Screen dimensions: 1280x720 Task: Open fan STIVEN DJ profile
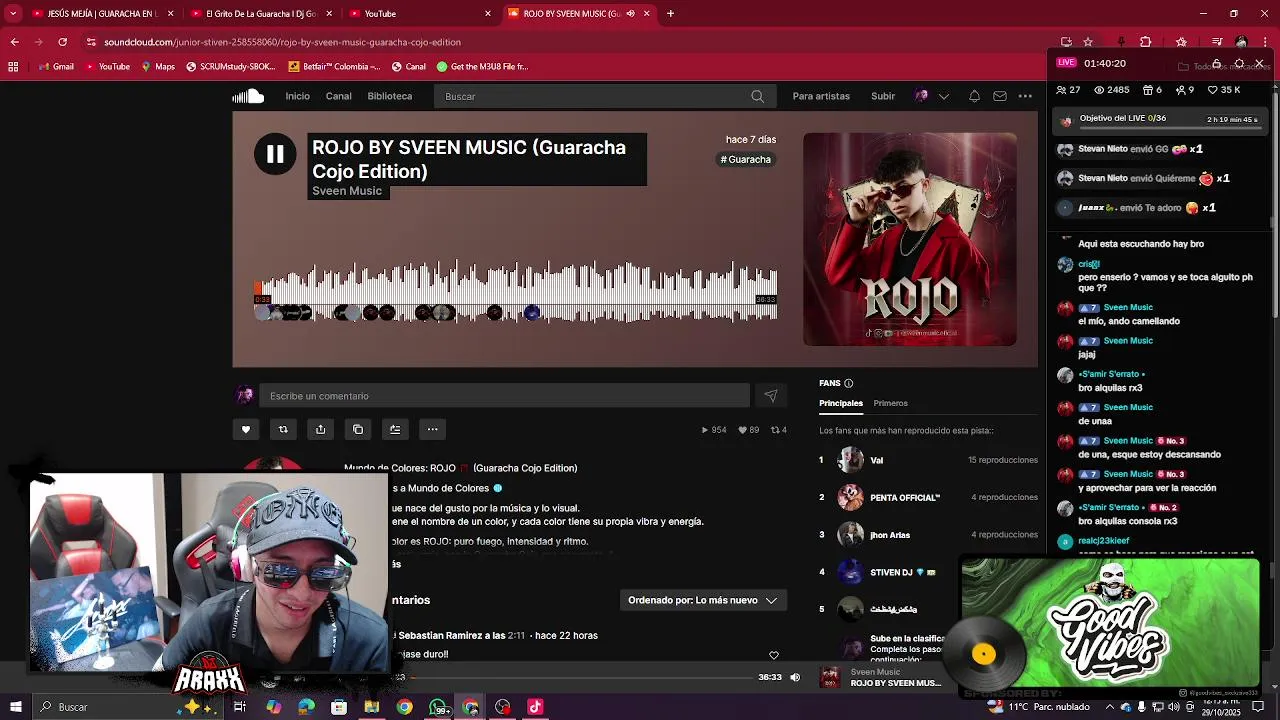point(891,572)
